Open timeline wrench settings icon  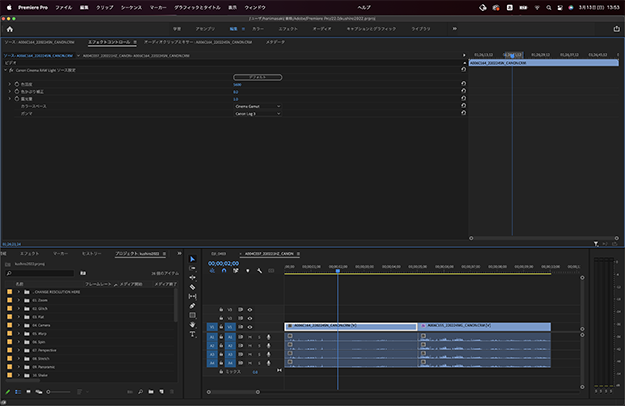click(259, 271)
